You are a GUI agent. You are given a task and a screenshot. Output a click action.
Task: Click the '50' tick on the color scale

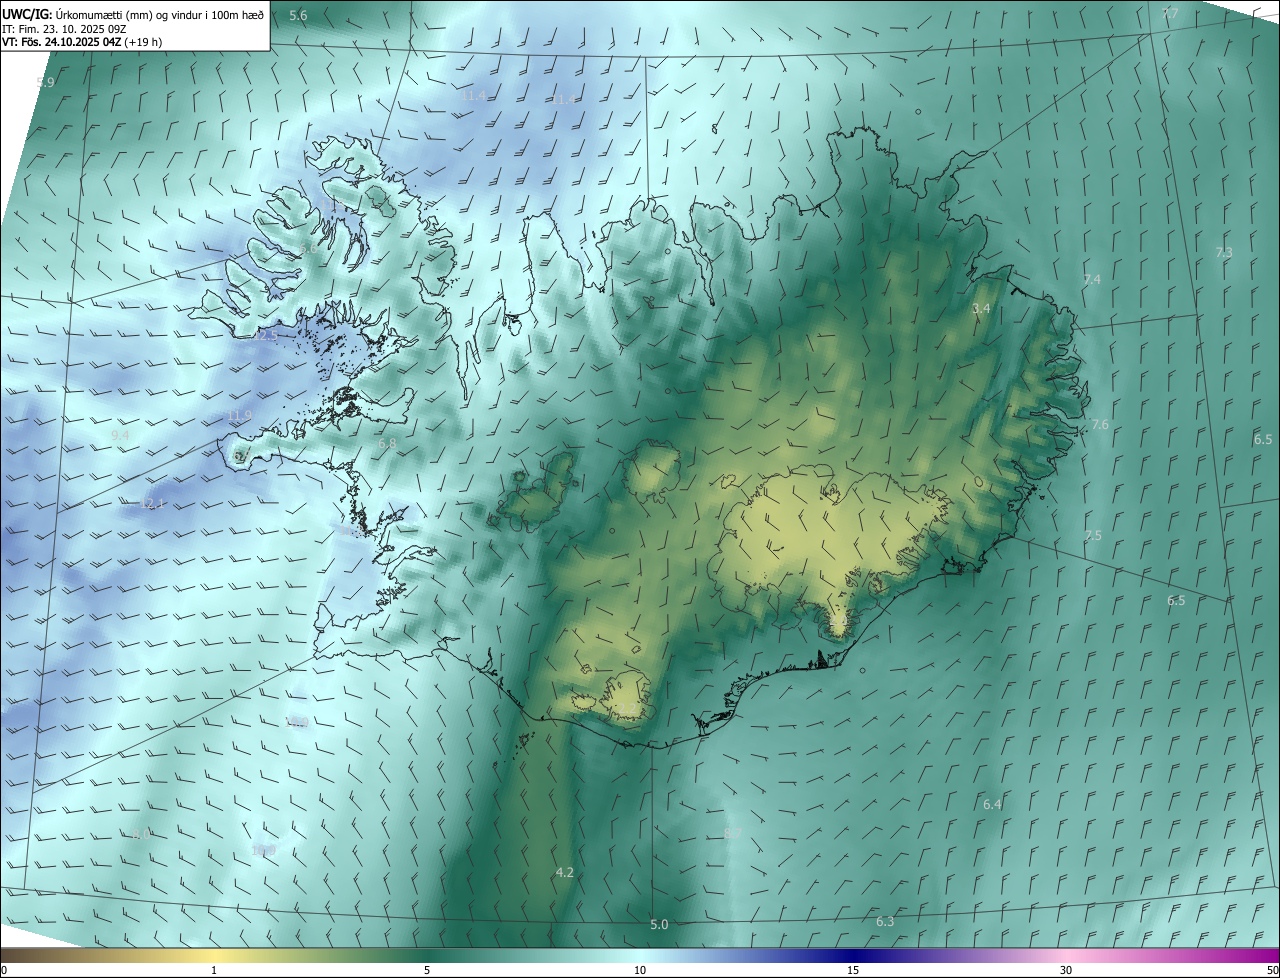pyautogui.click(x=1272, y=970)
